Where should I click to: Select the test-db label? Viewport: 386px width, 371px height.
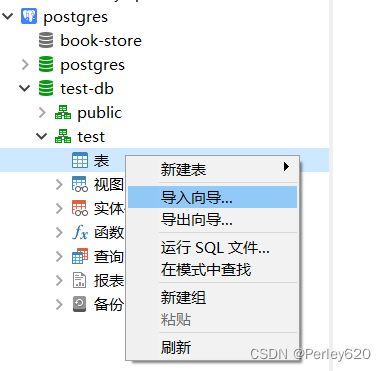87,89
